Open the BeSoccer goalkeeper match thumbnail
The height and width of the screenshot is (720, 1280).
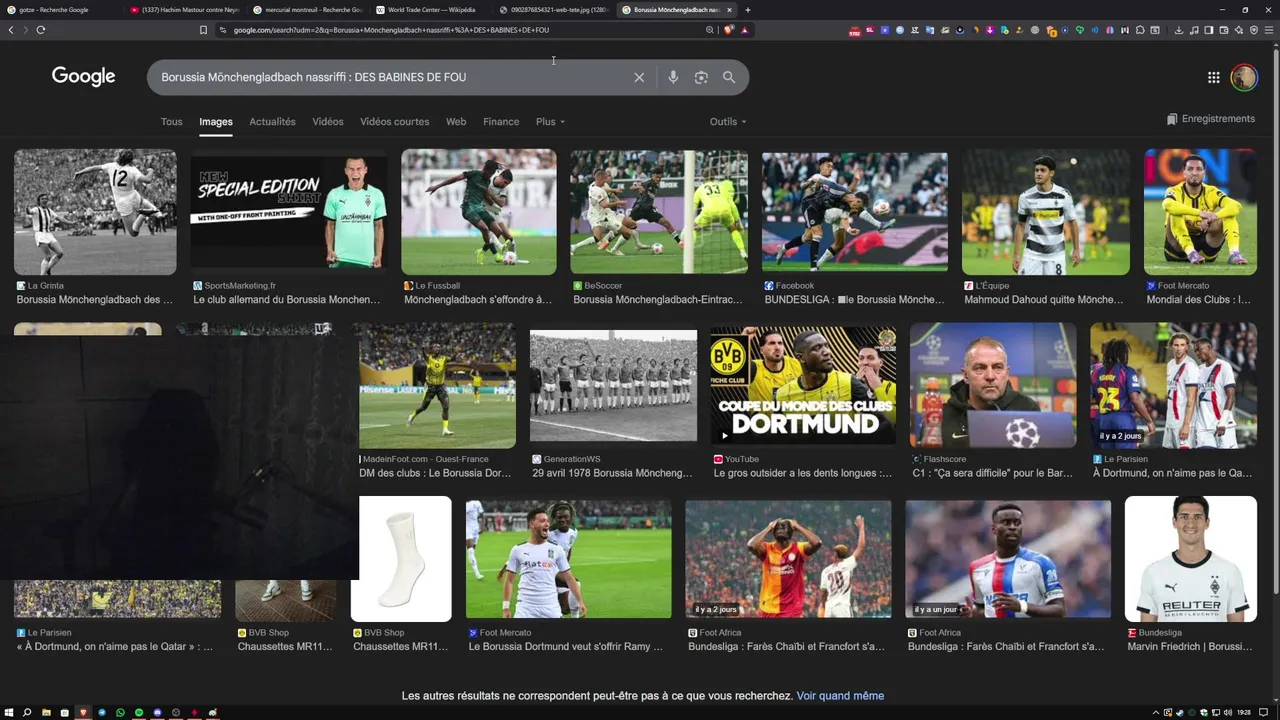[x=659, y=212]
